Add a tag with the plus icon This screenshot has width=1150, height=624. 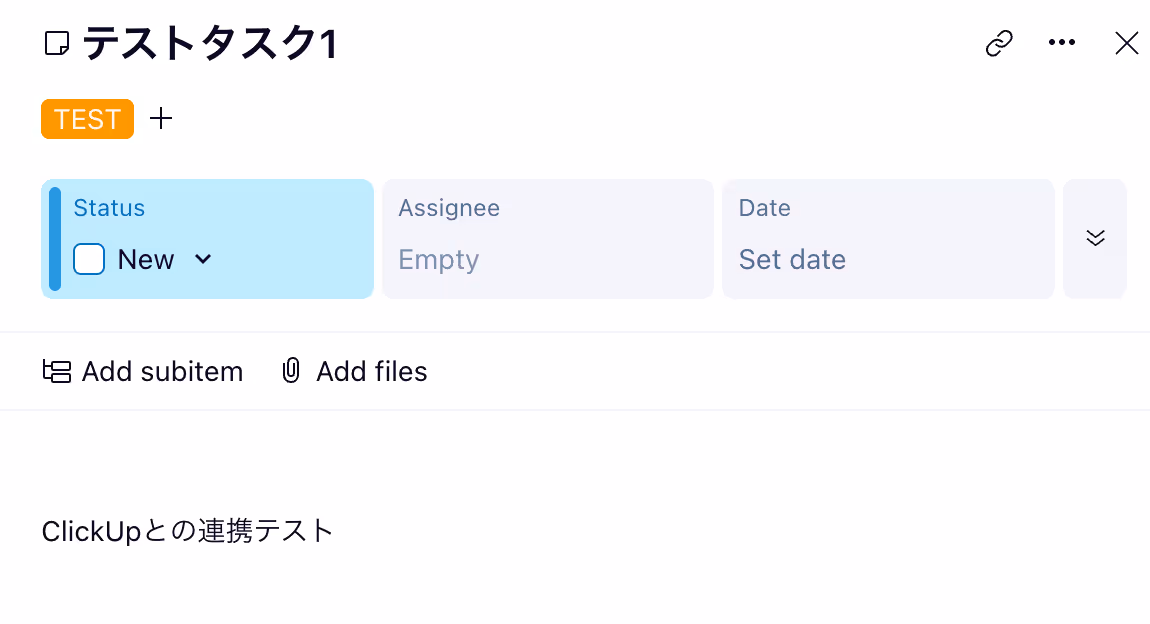tap(161, 118)
